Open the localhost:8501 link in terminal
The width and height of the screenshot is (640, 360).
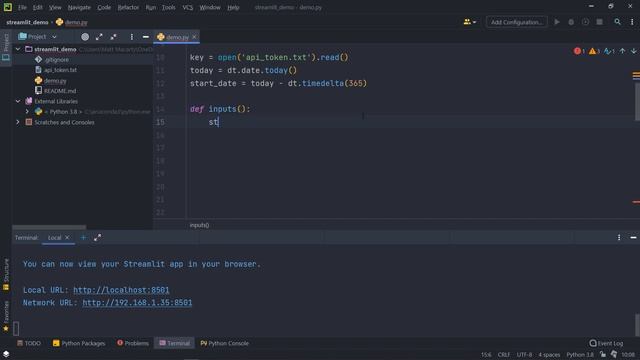(x=121, y=290)
